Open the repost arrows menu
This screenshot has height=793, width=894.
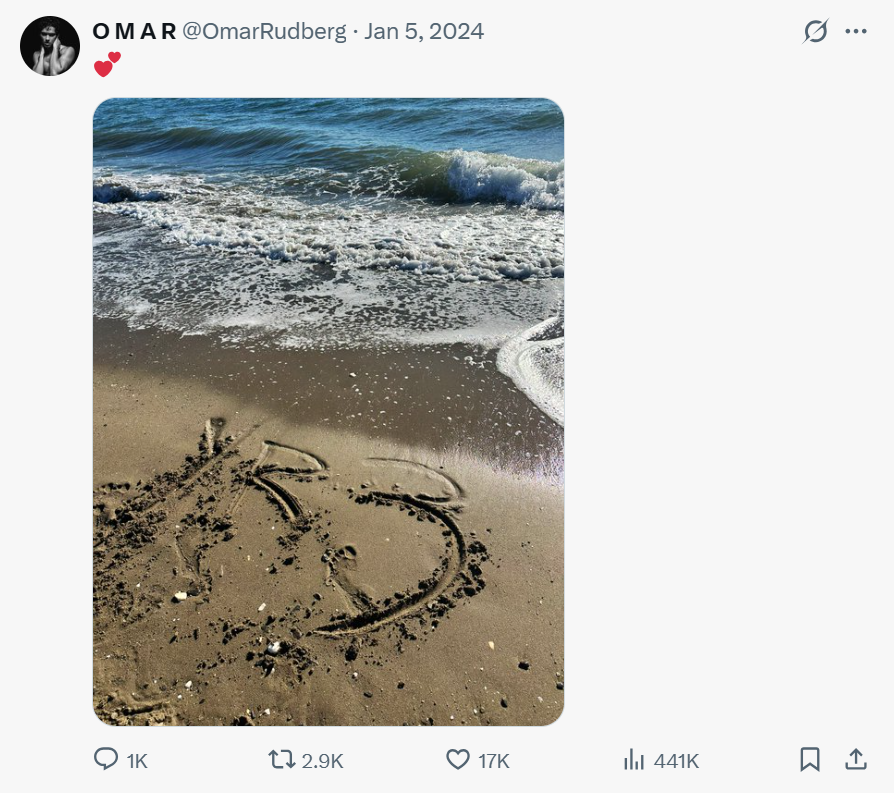[x=282, y=760]
